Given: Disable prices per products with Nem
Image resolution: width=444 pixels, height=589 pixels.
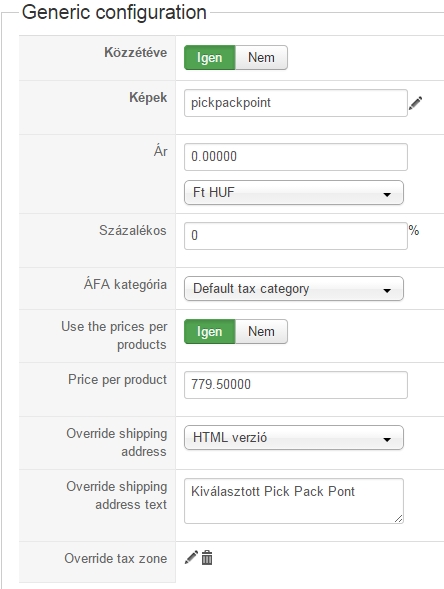Looking at the screenshot, I should [261, 332].
